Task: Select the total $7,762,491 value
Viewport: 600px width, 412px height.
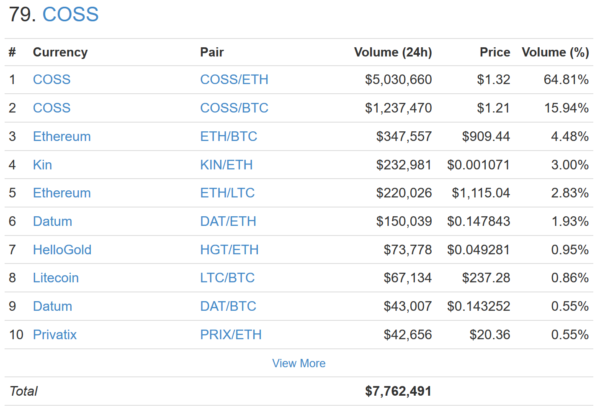Action: (x=398, y=391)
